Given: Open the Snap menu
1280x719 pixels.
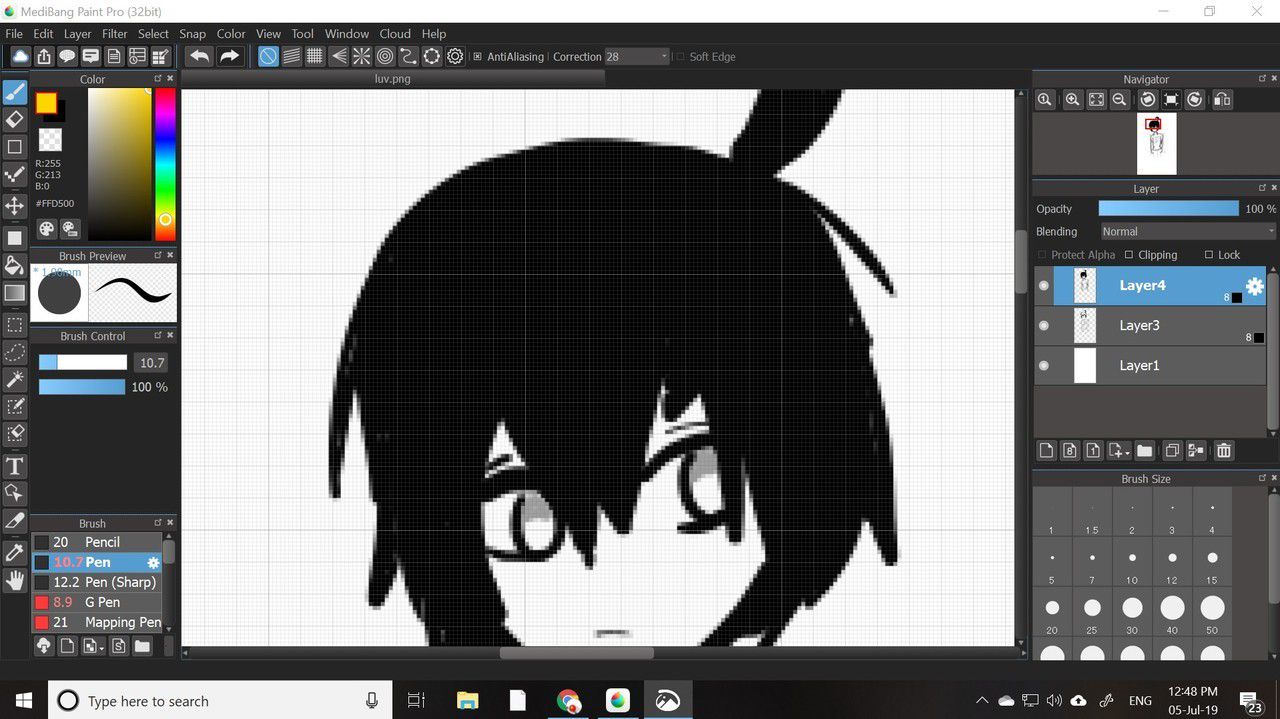Looking at the screenshot, I should (192, 34).
